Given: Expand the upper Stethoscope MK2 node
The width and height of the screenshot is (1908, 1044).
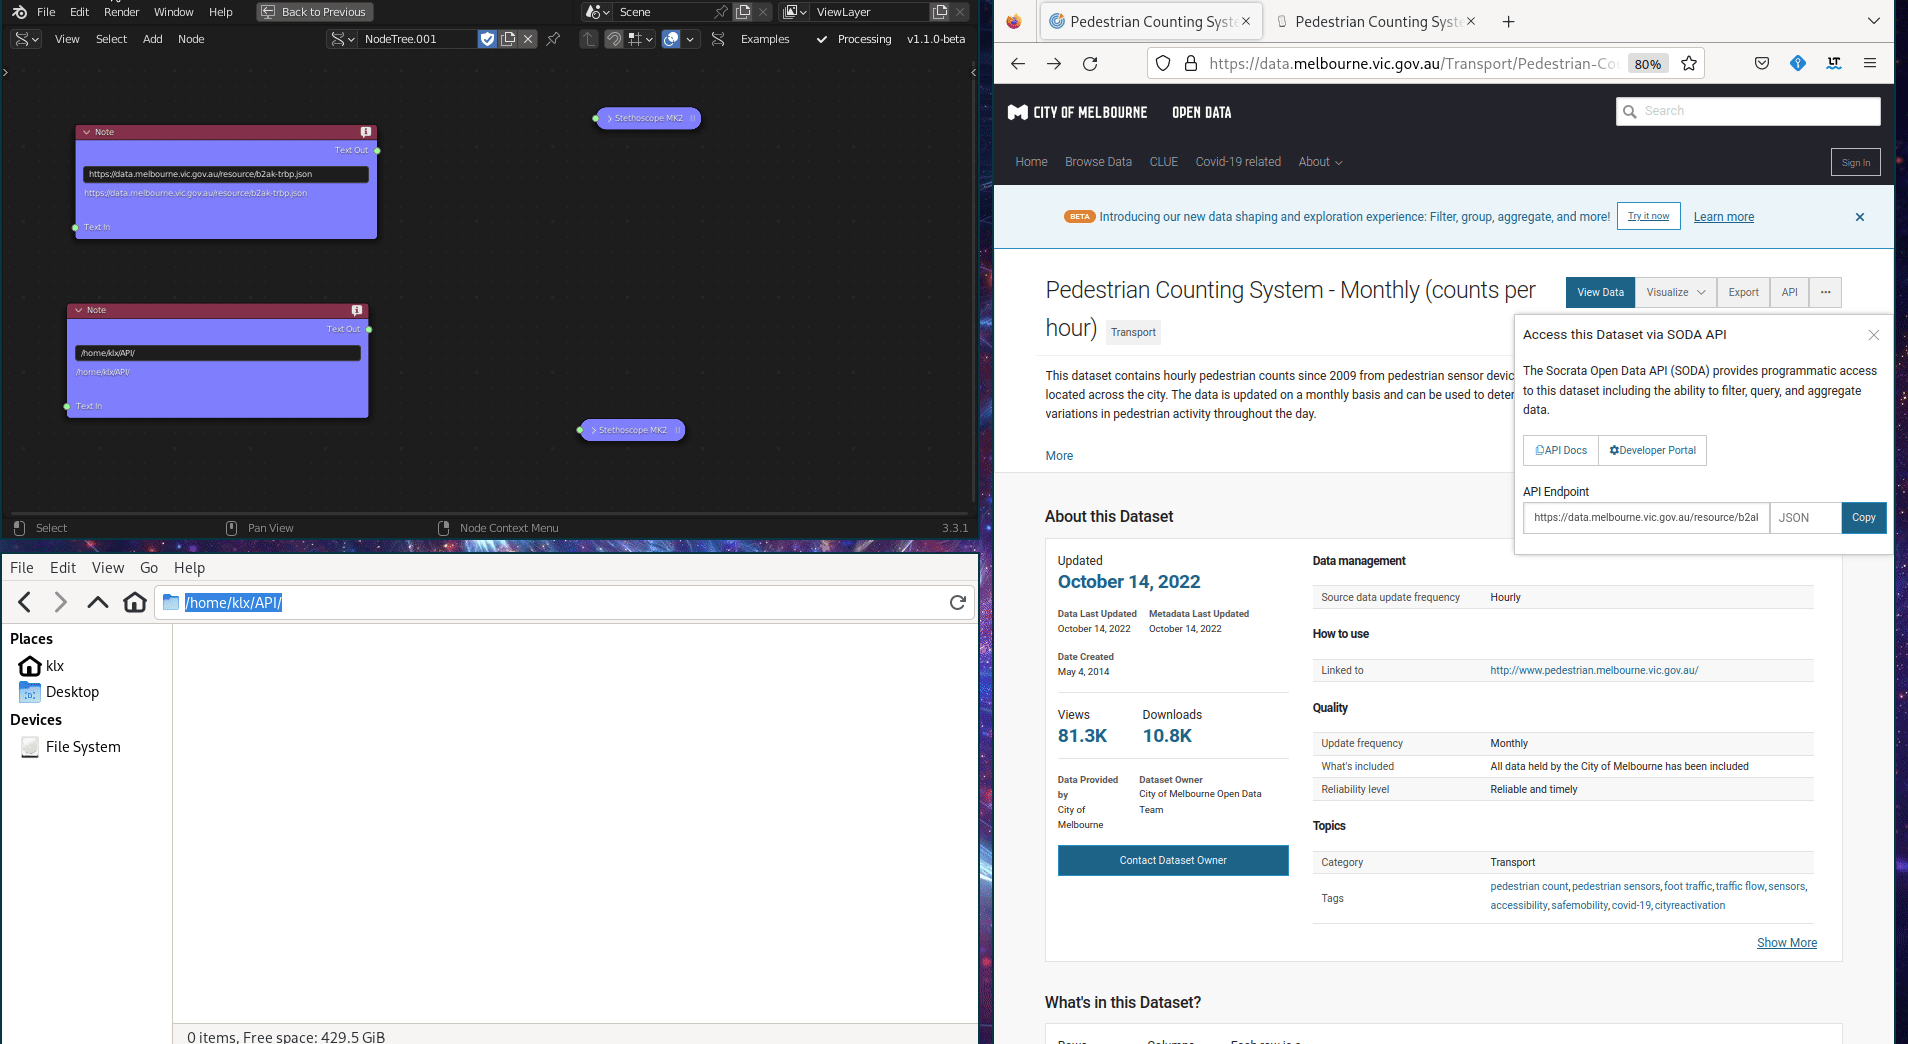Looking at the screenshot, I should (610, 118).
